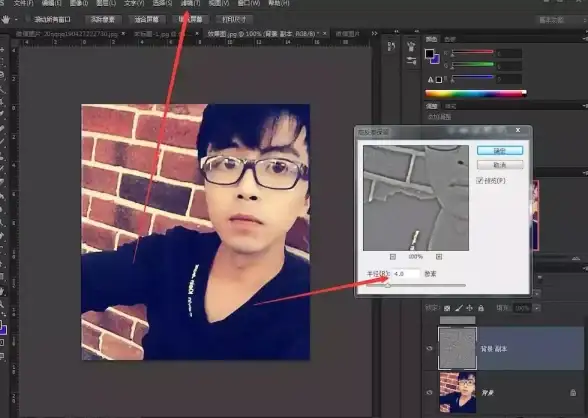Open the 视图(V) View menu
The image size is (588, 418).
[x=219, y=3]
